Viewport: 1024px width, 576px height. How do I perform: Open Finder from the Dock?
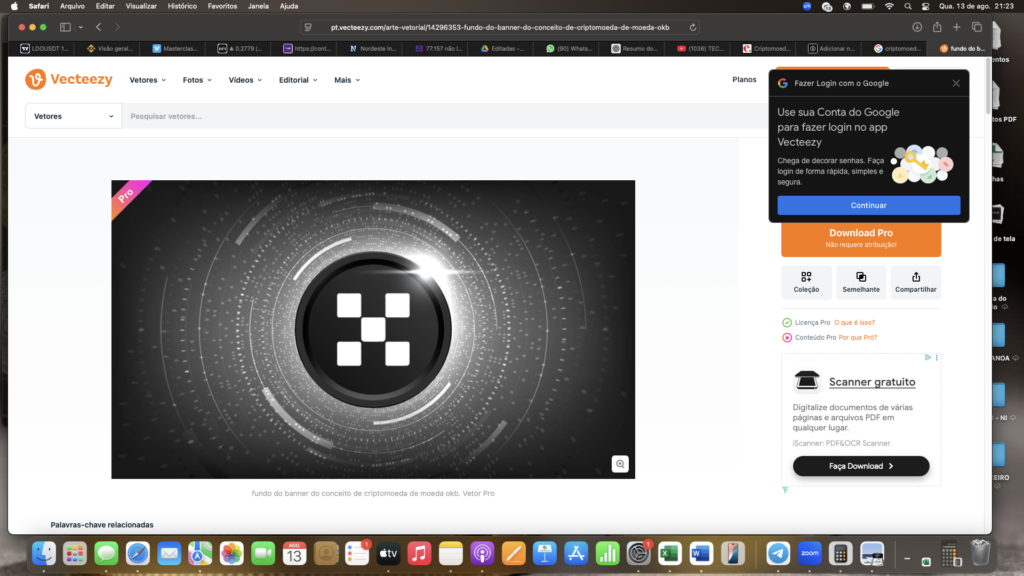pos(44,554)
